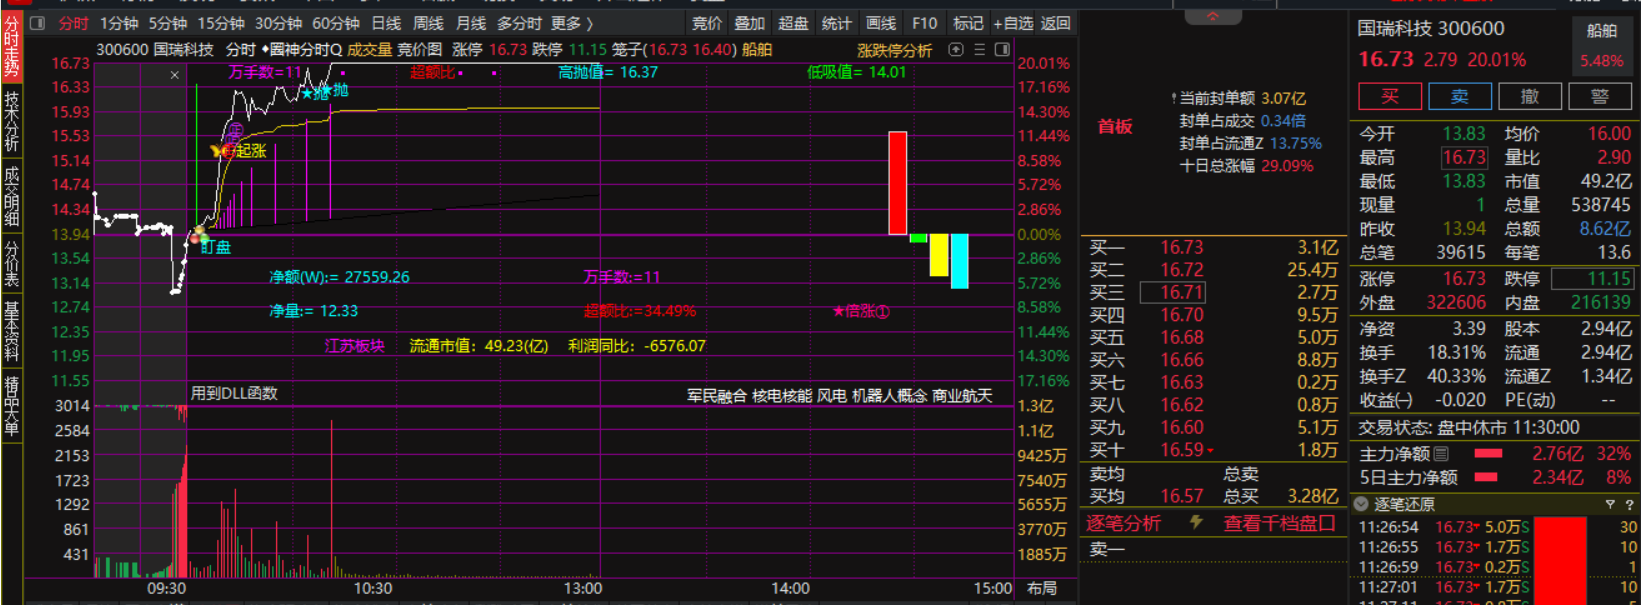Switch to the 日线 period tab
Viewport: 1641px width, 605px height.
[386, 23]
